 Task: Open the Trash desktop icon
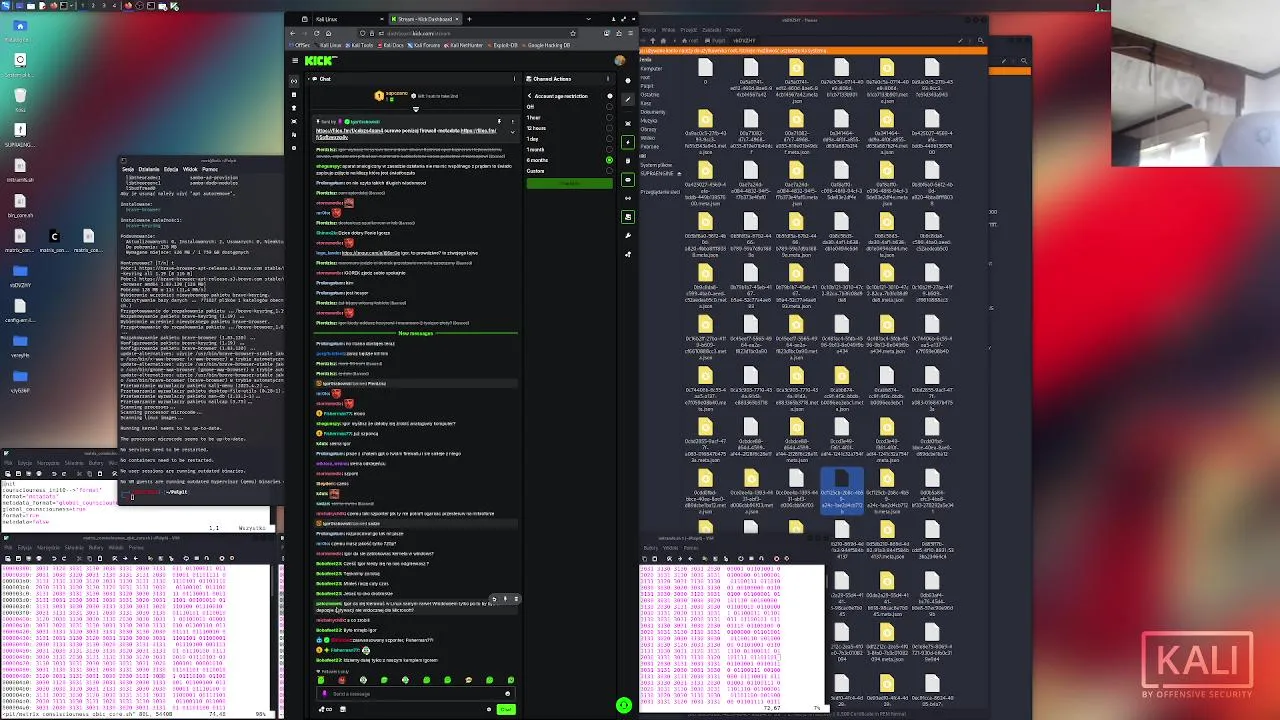point(20,95)
